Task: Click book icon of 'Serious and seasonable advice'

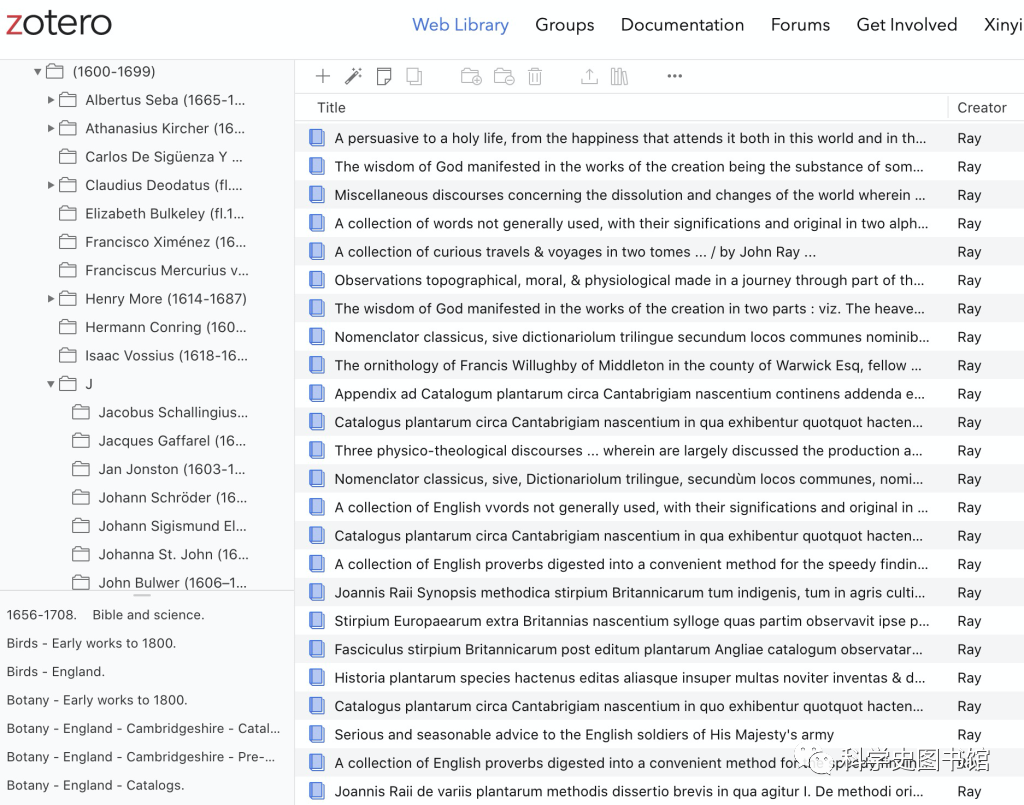Action: [x=317, y=734]
